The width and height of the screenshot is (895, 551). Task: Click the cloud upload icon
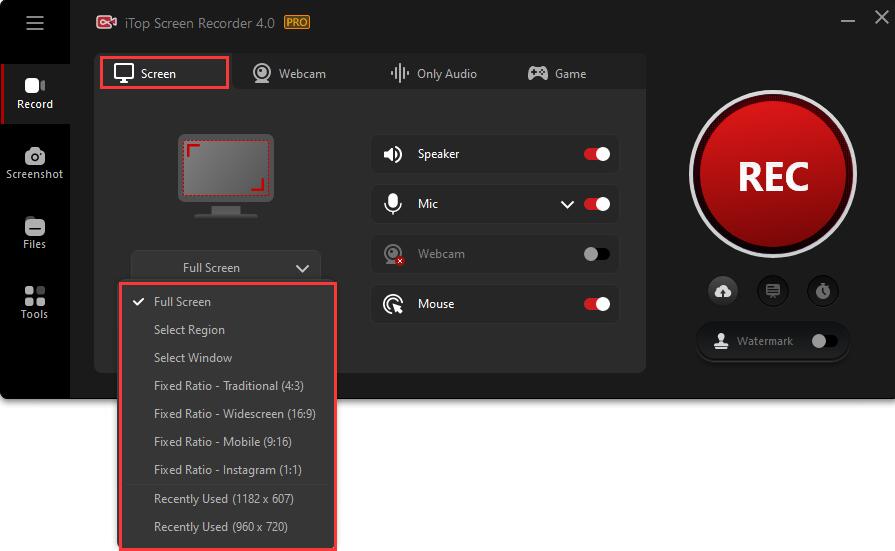[722, 291]
